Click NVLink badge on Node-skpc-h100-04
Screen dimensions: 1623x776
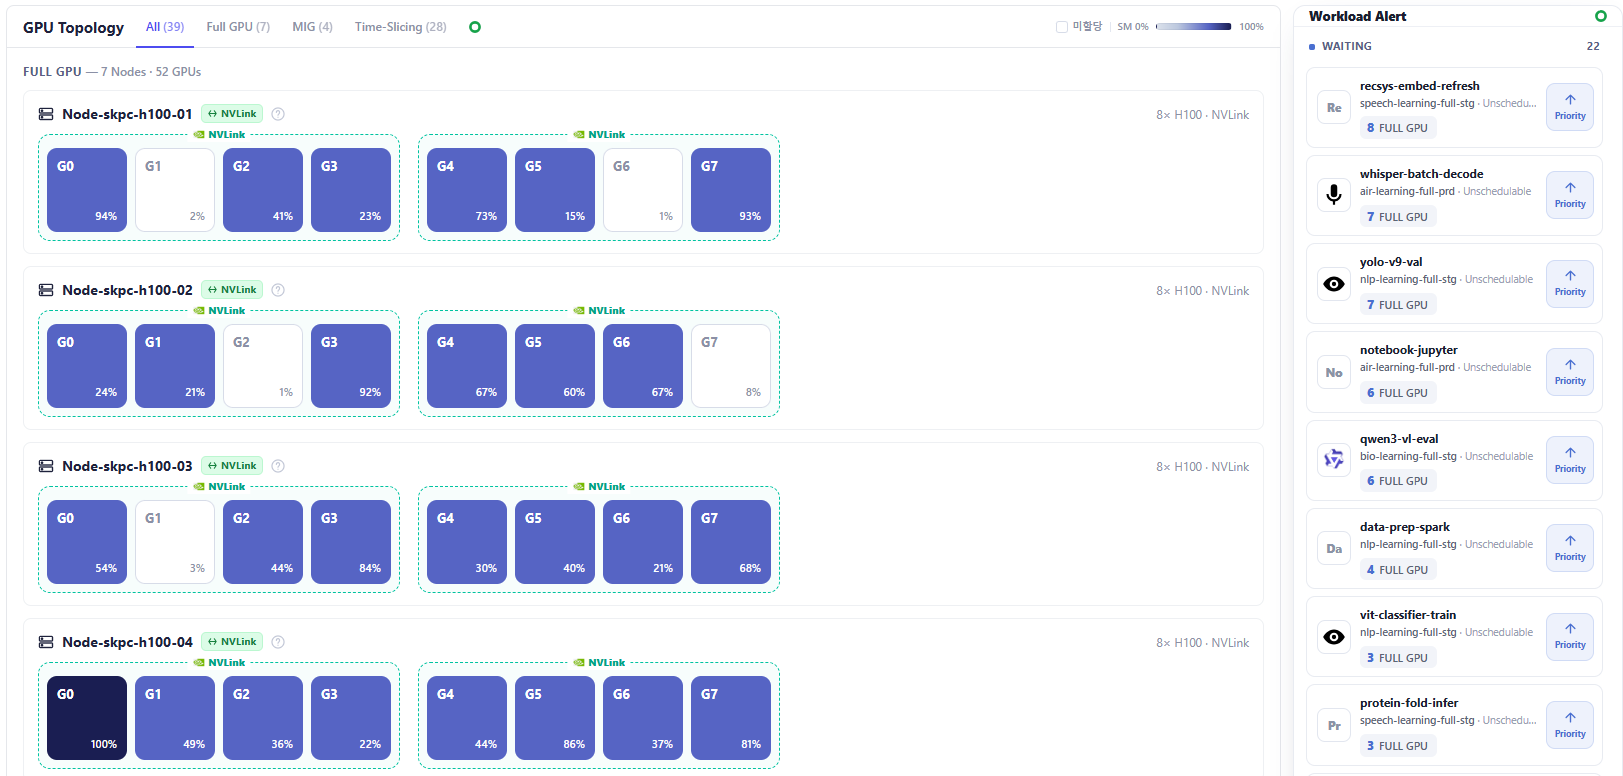(232, 642)
